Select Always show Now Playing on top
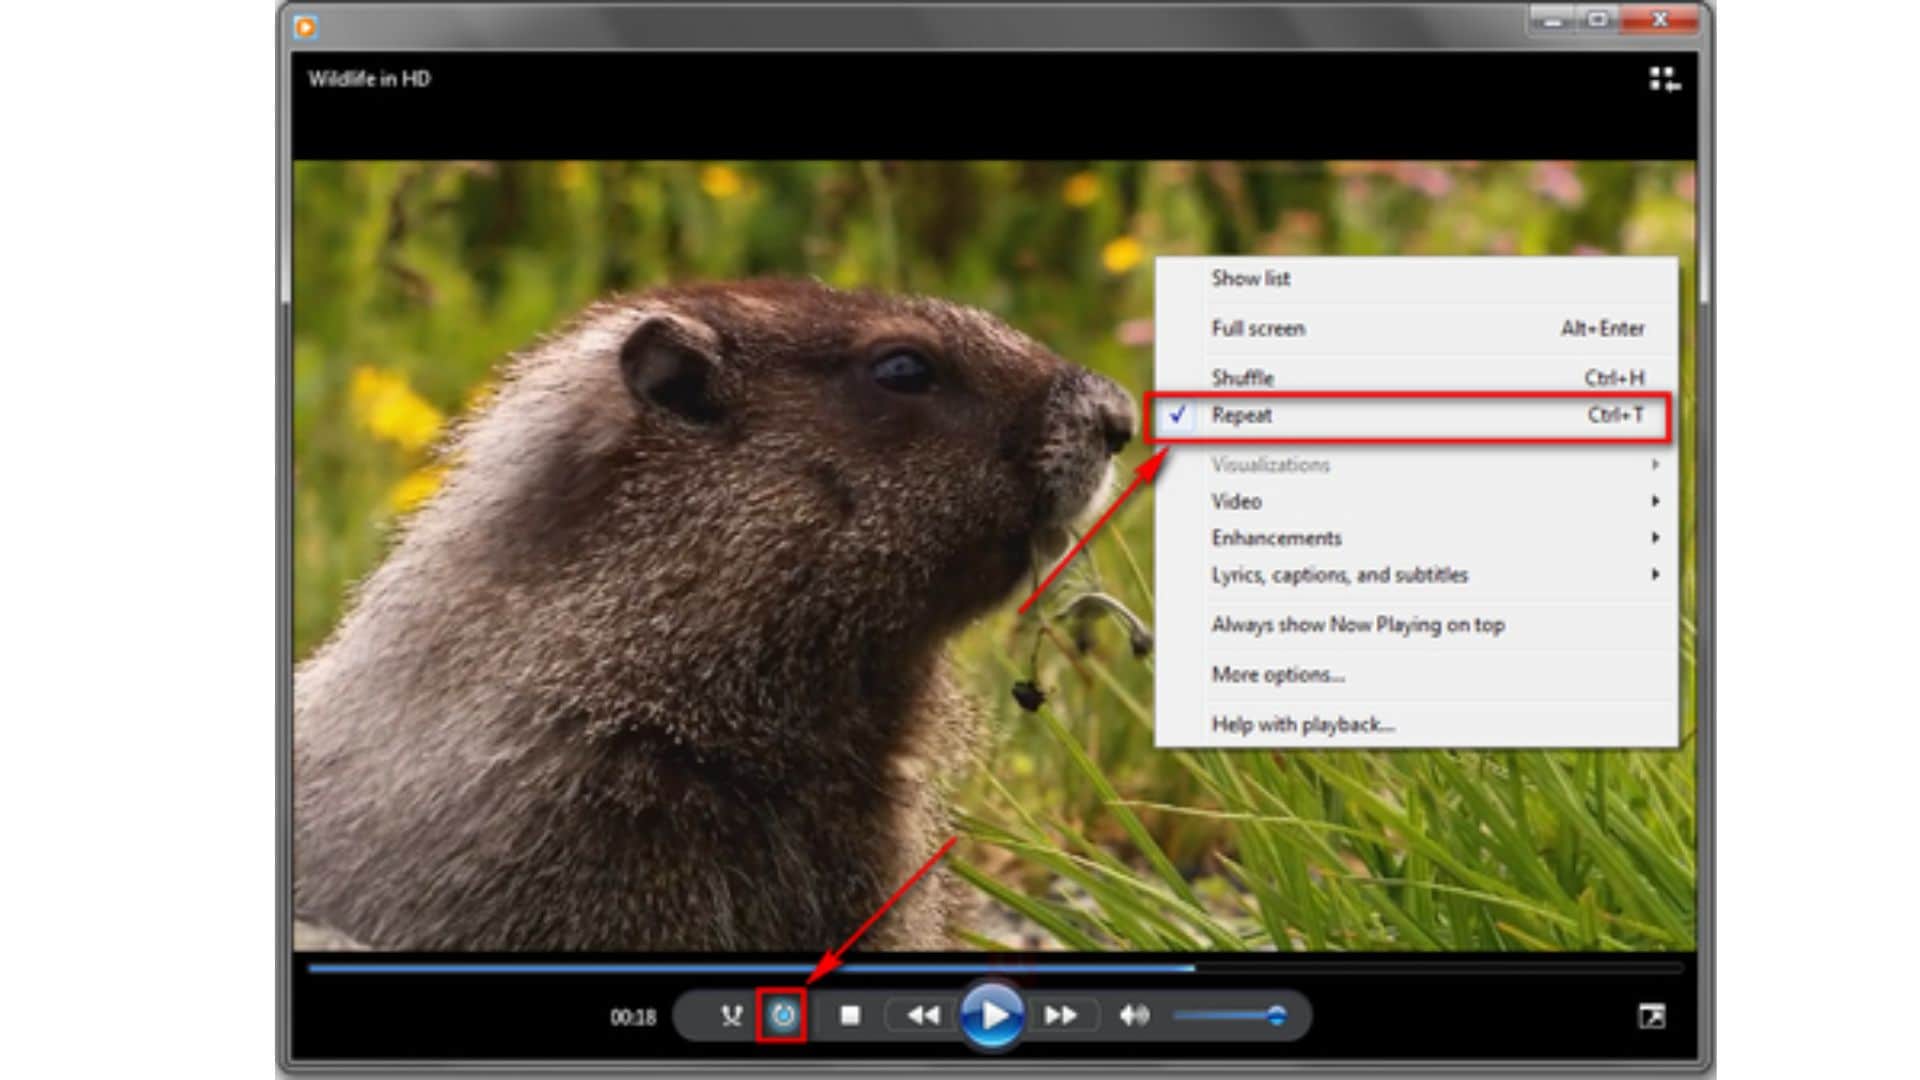 coord(1416,625)
